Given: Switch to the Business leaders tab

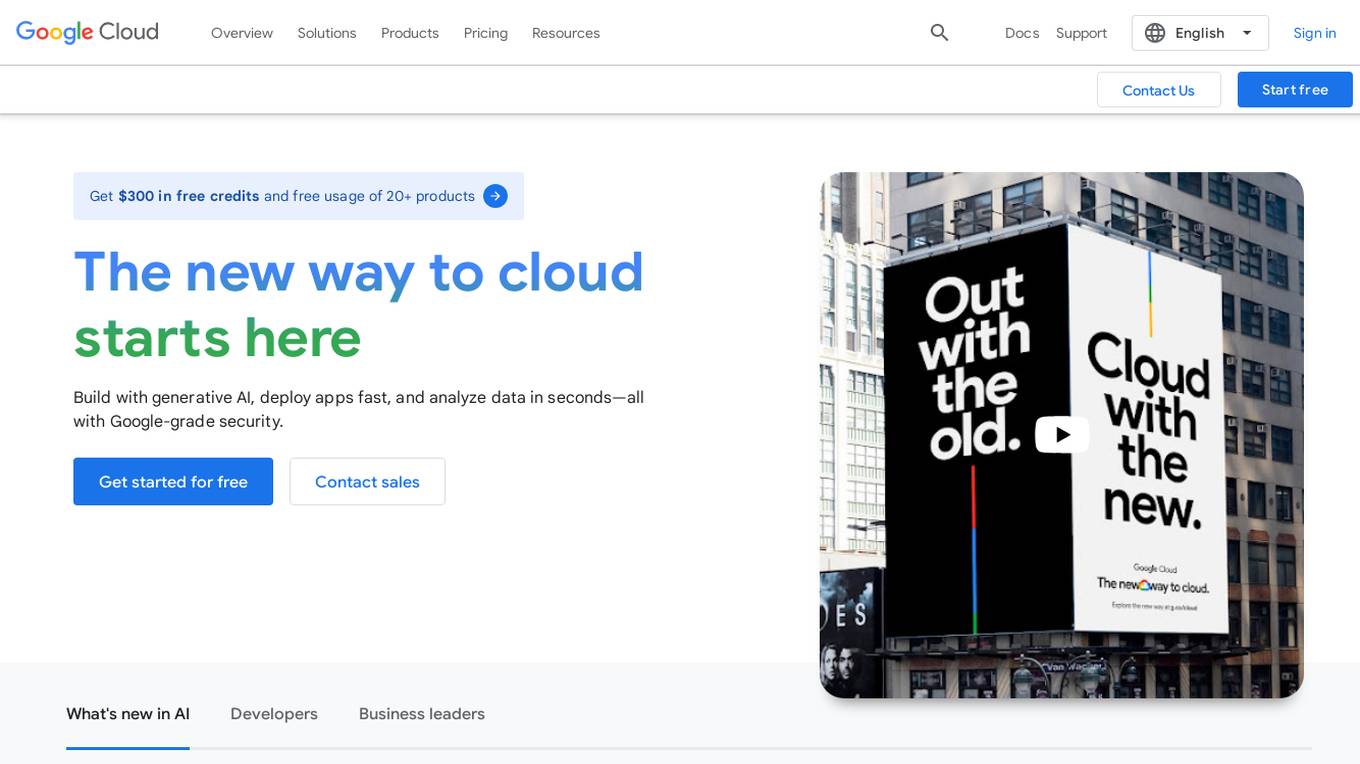Looking at the screenshot, I should tap(422, 714).
